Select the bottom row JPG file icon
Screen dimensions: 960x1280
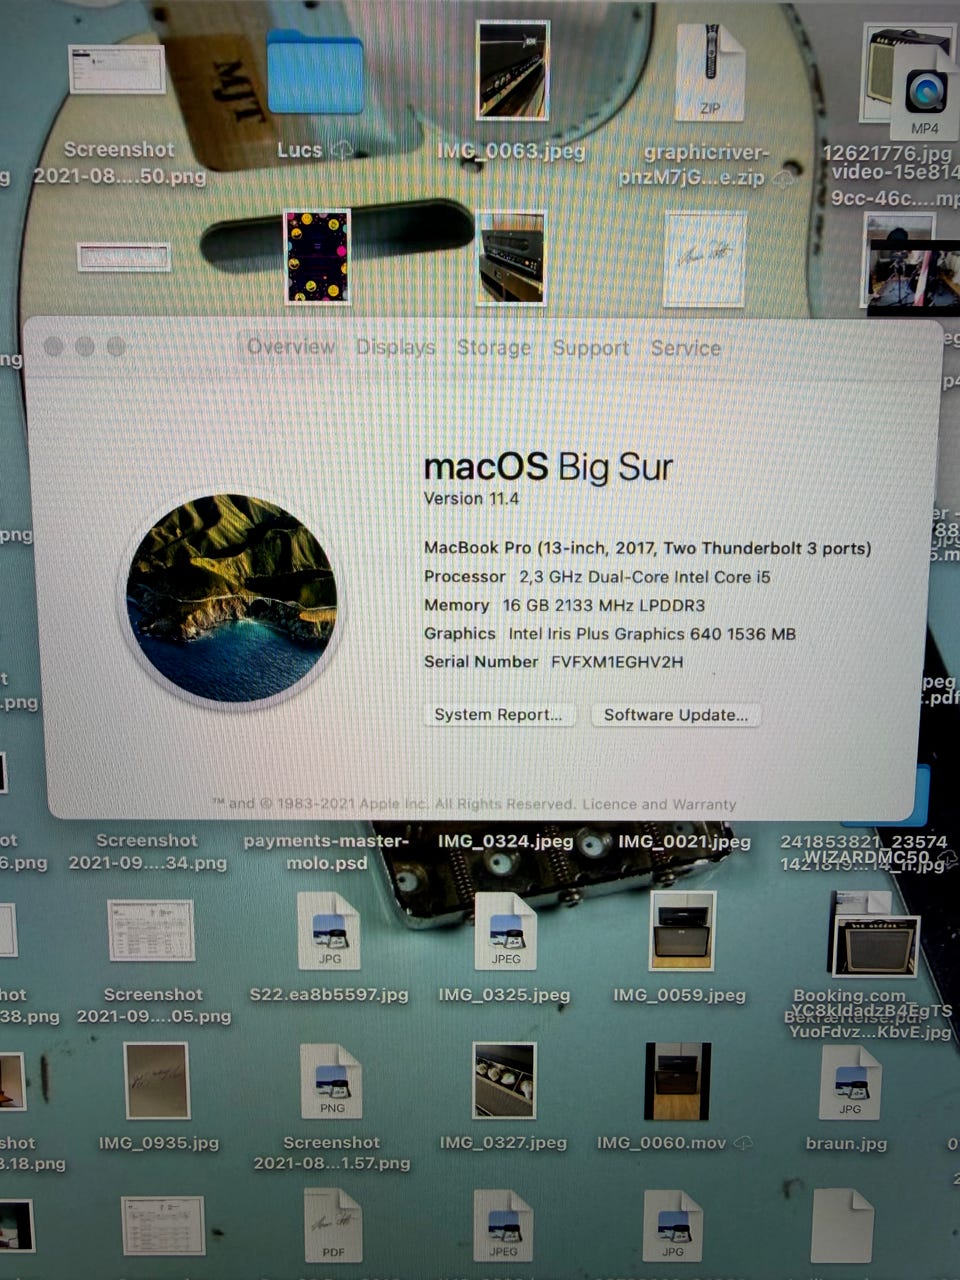[x=673, y=1226]
